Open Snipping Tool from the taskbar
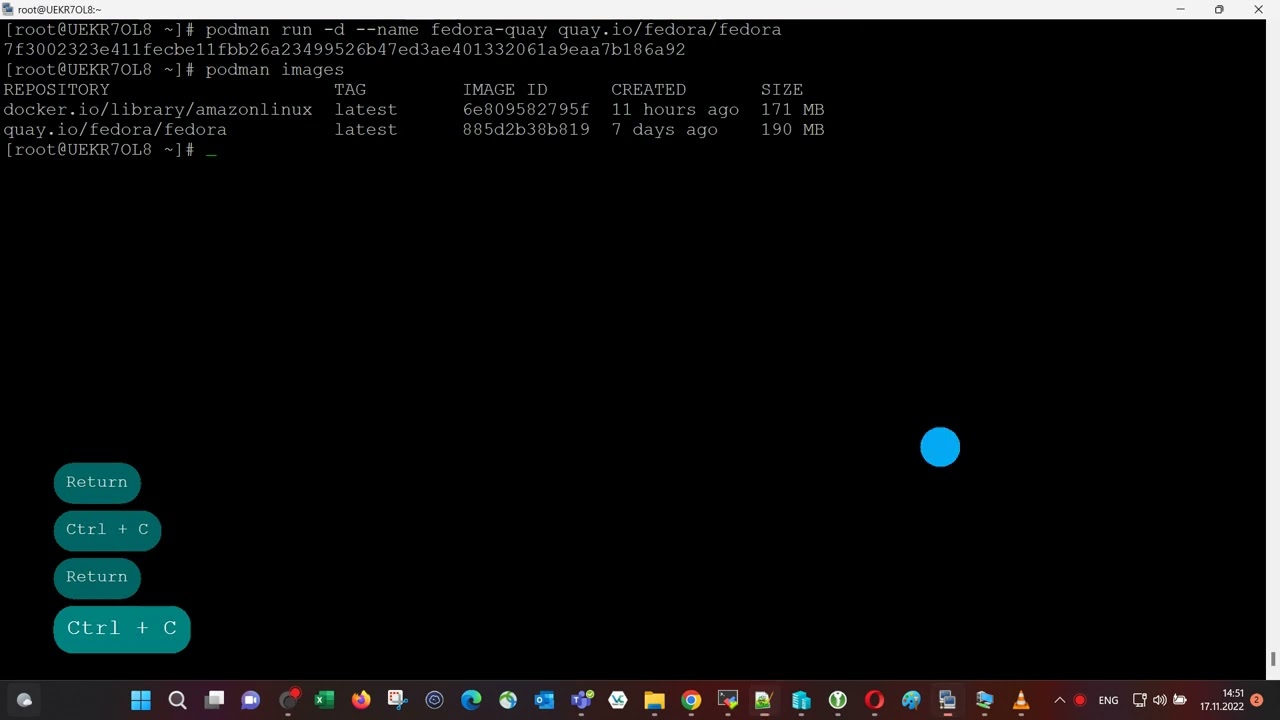 pyautogui.click(x=397, y=700)
